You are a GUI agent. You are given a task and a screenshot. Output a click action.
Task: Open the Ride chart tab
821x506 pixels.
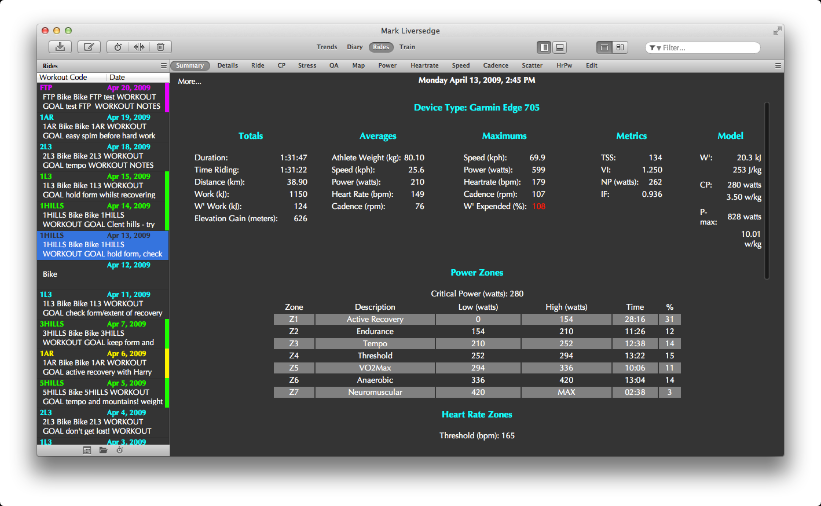tap(258, 66)
